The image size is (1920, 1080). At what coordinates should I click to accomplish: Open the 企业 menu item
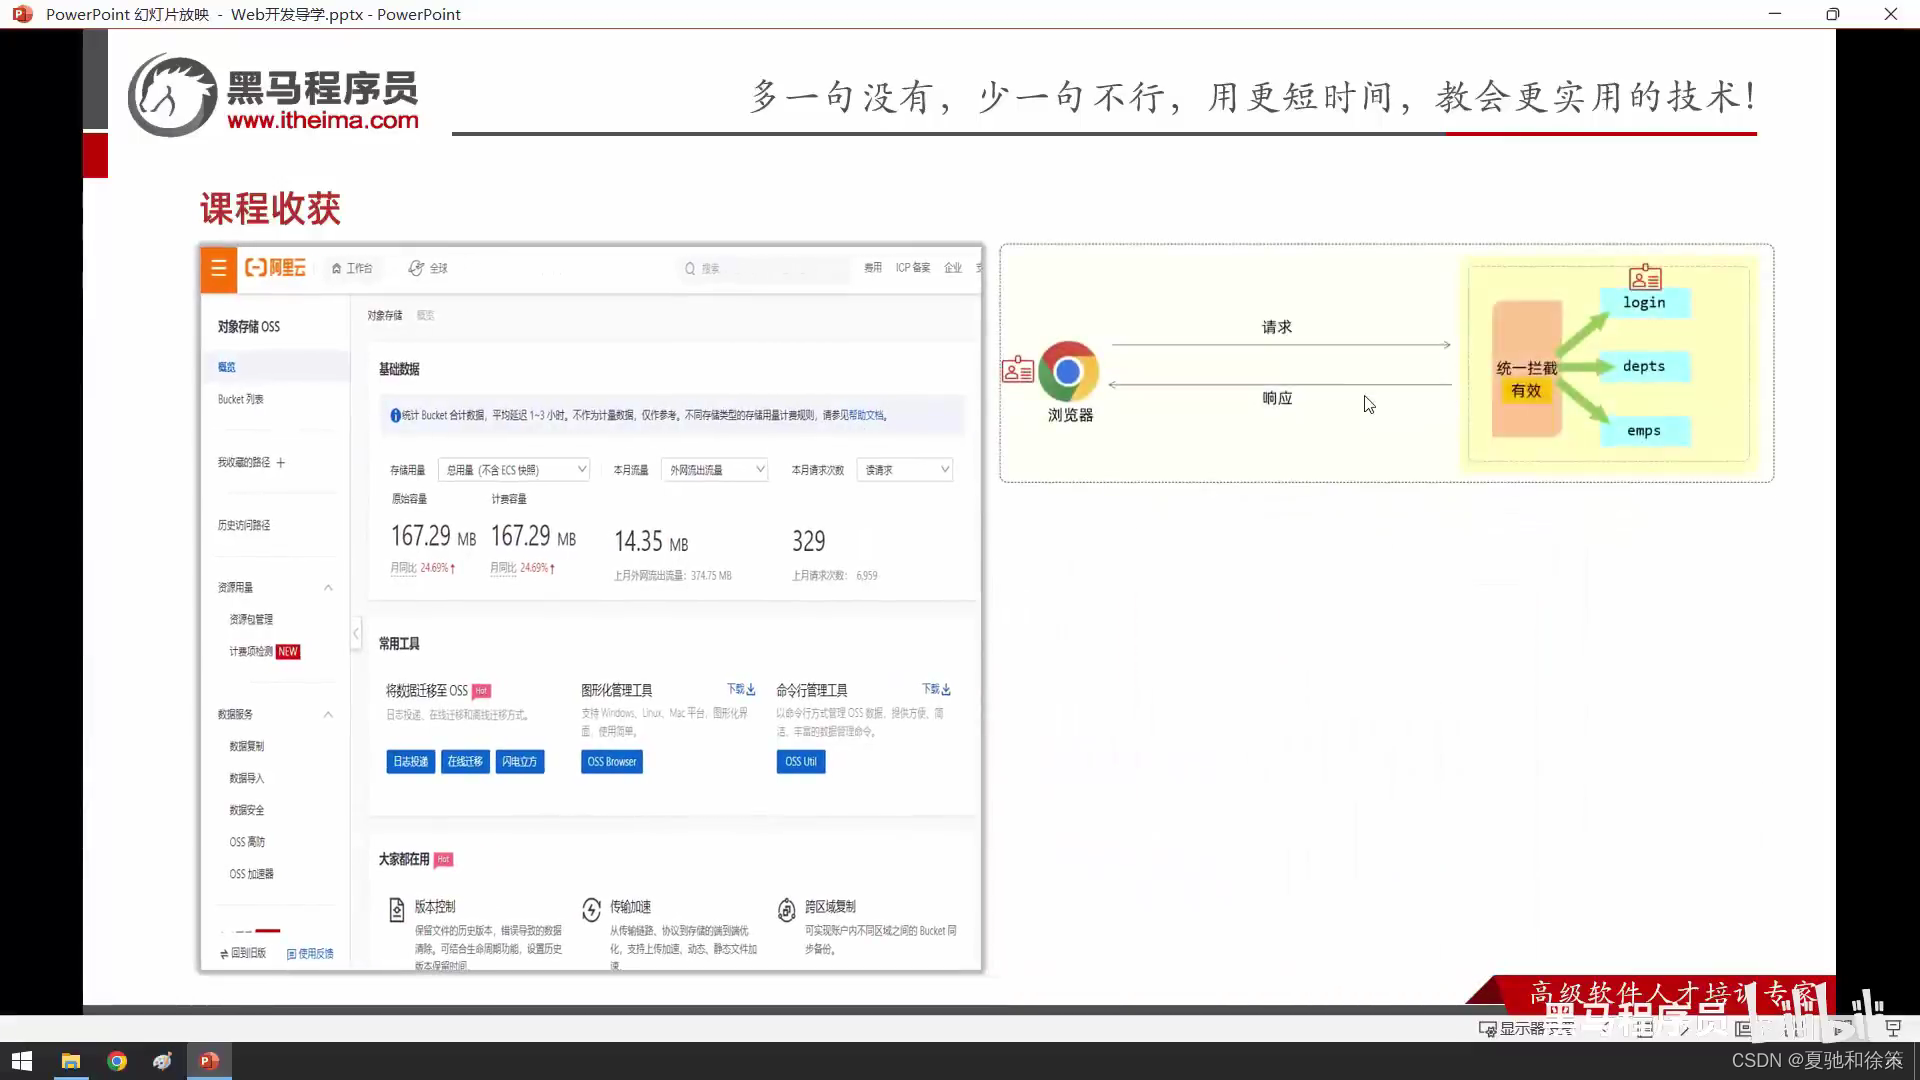point(953,268)
